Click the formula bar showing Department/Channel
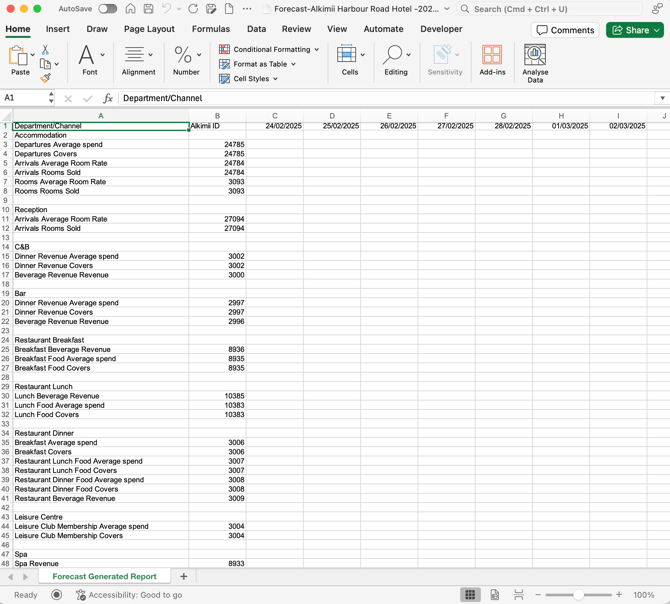Viewport: 670px width, 604px height. 387,98
